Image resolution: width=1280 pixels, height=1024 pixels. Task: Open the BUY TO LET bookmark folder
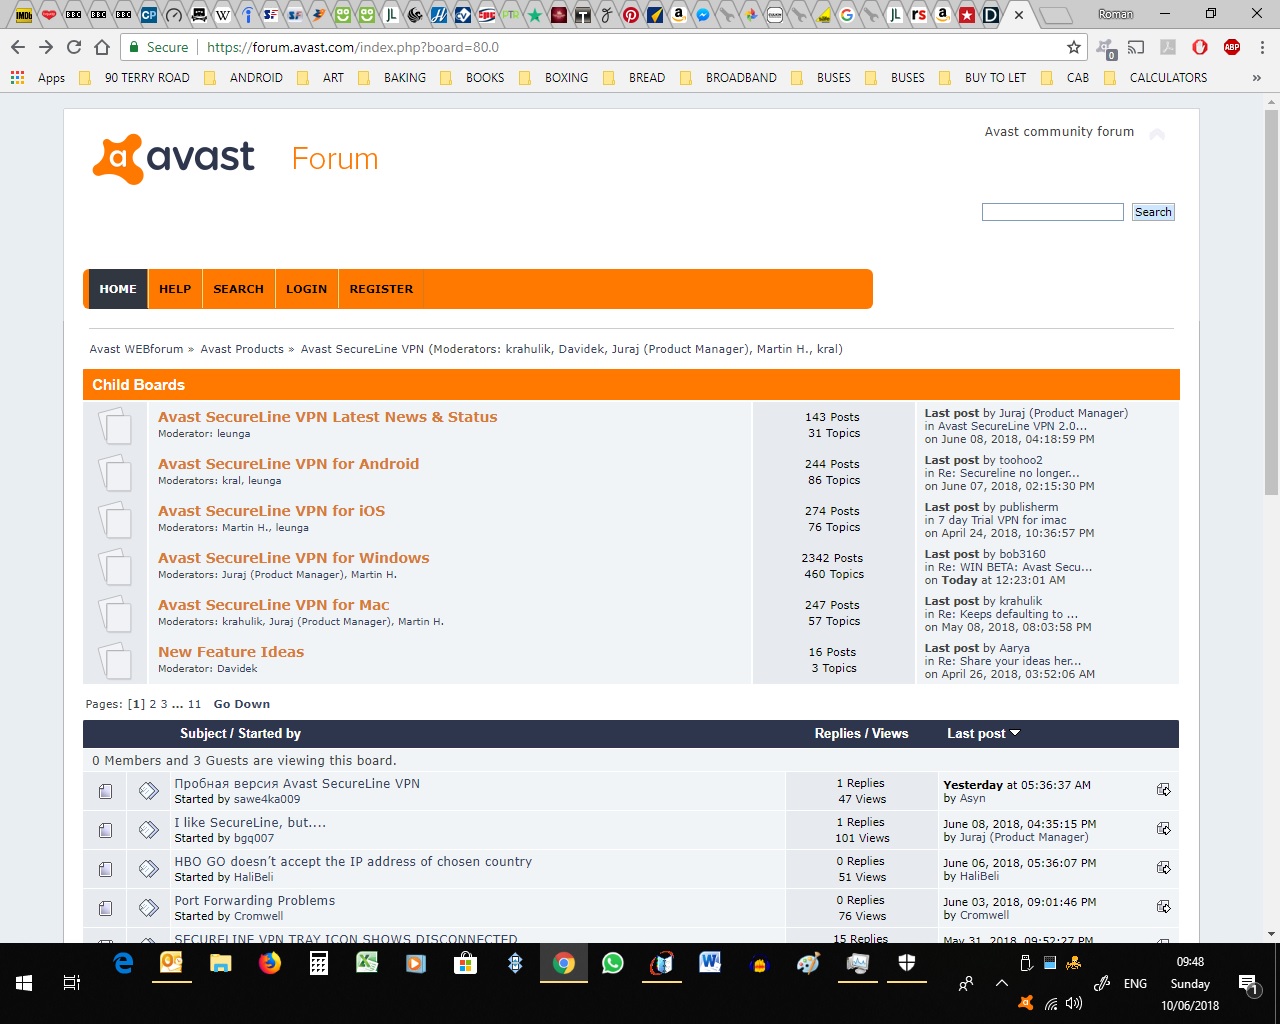983,77
